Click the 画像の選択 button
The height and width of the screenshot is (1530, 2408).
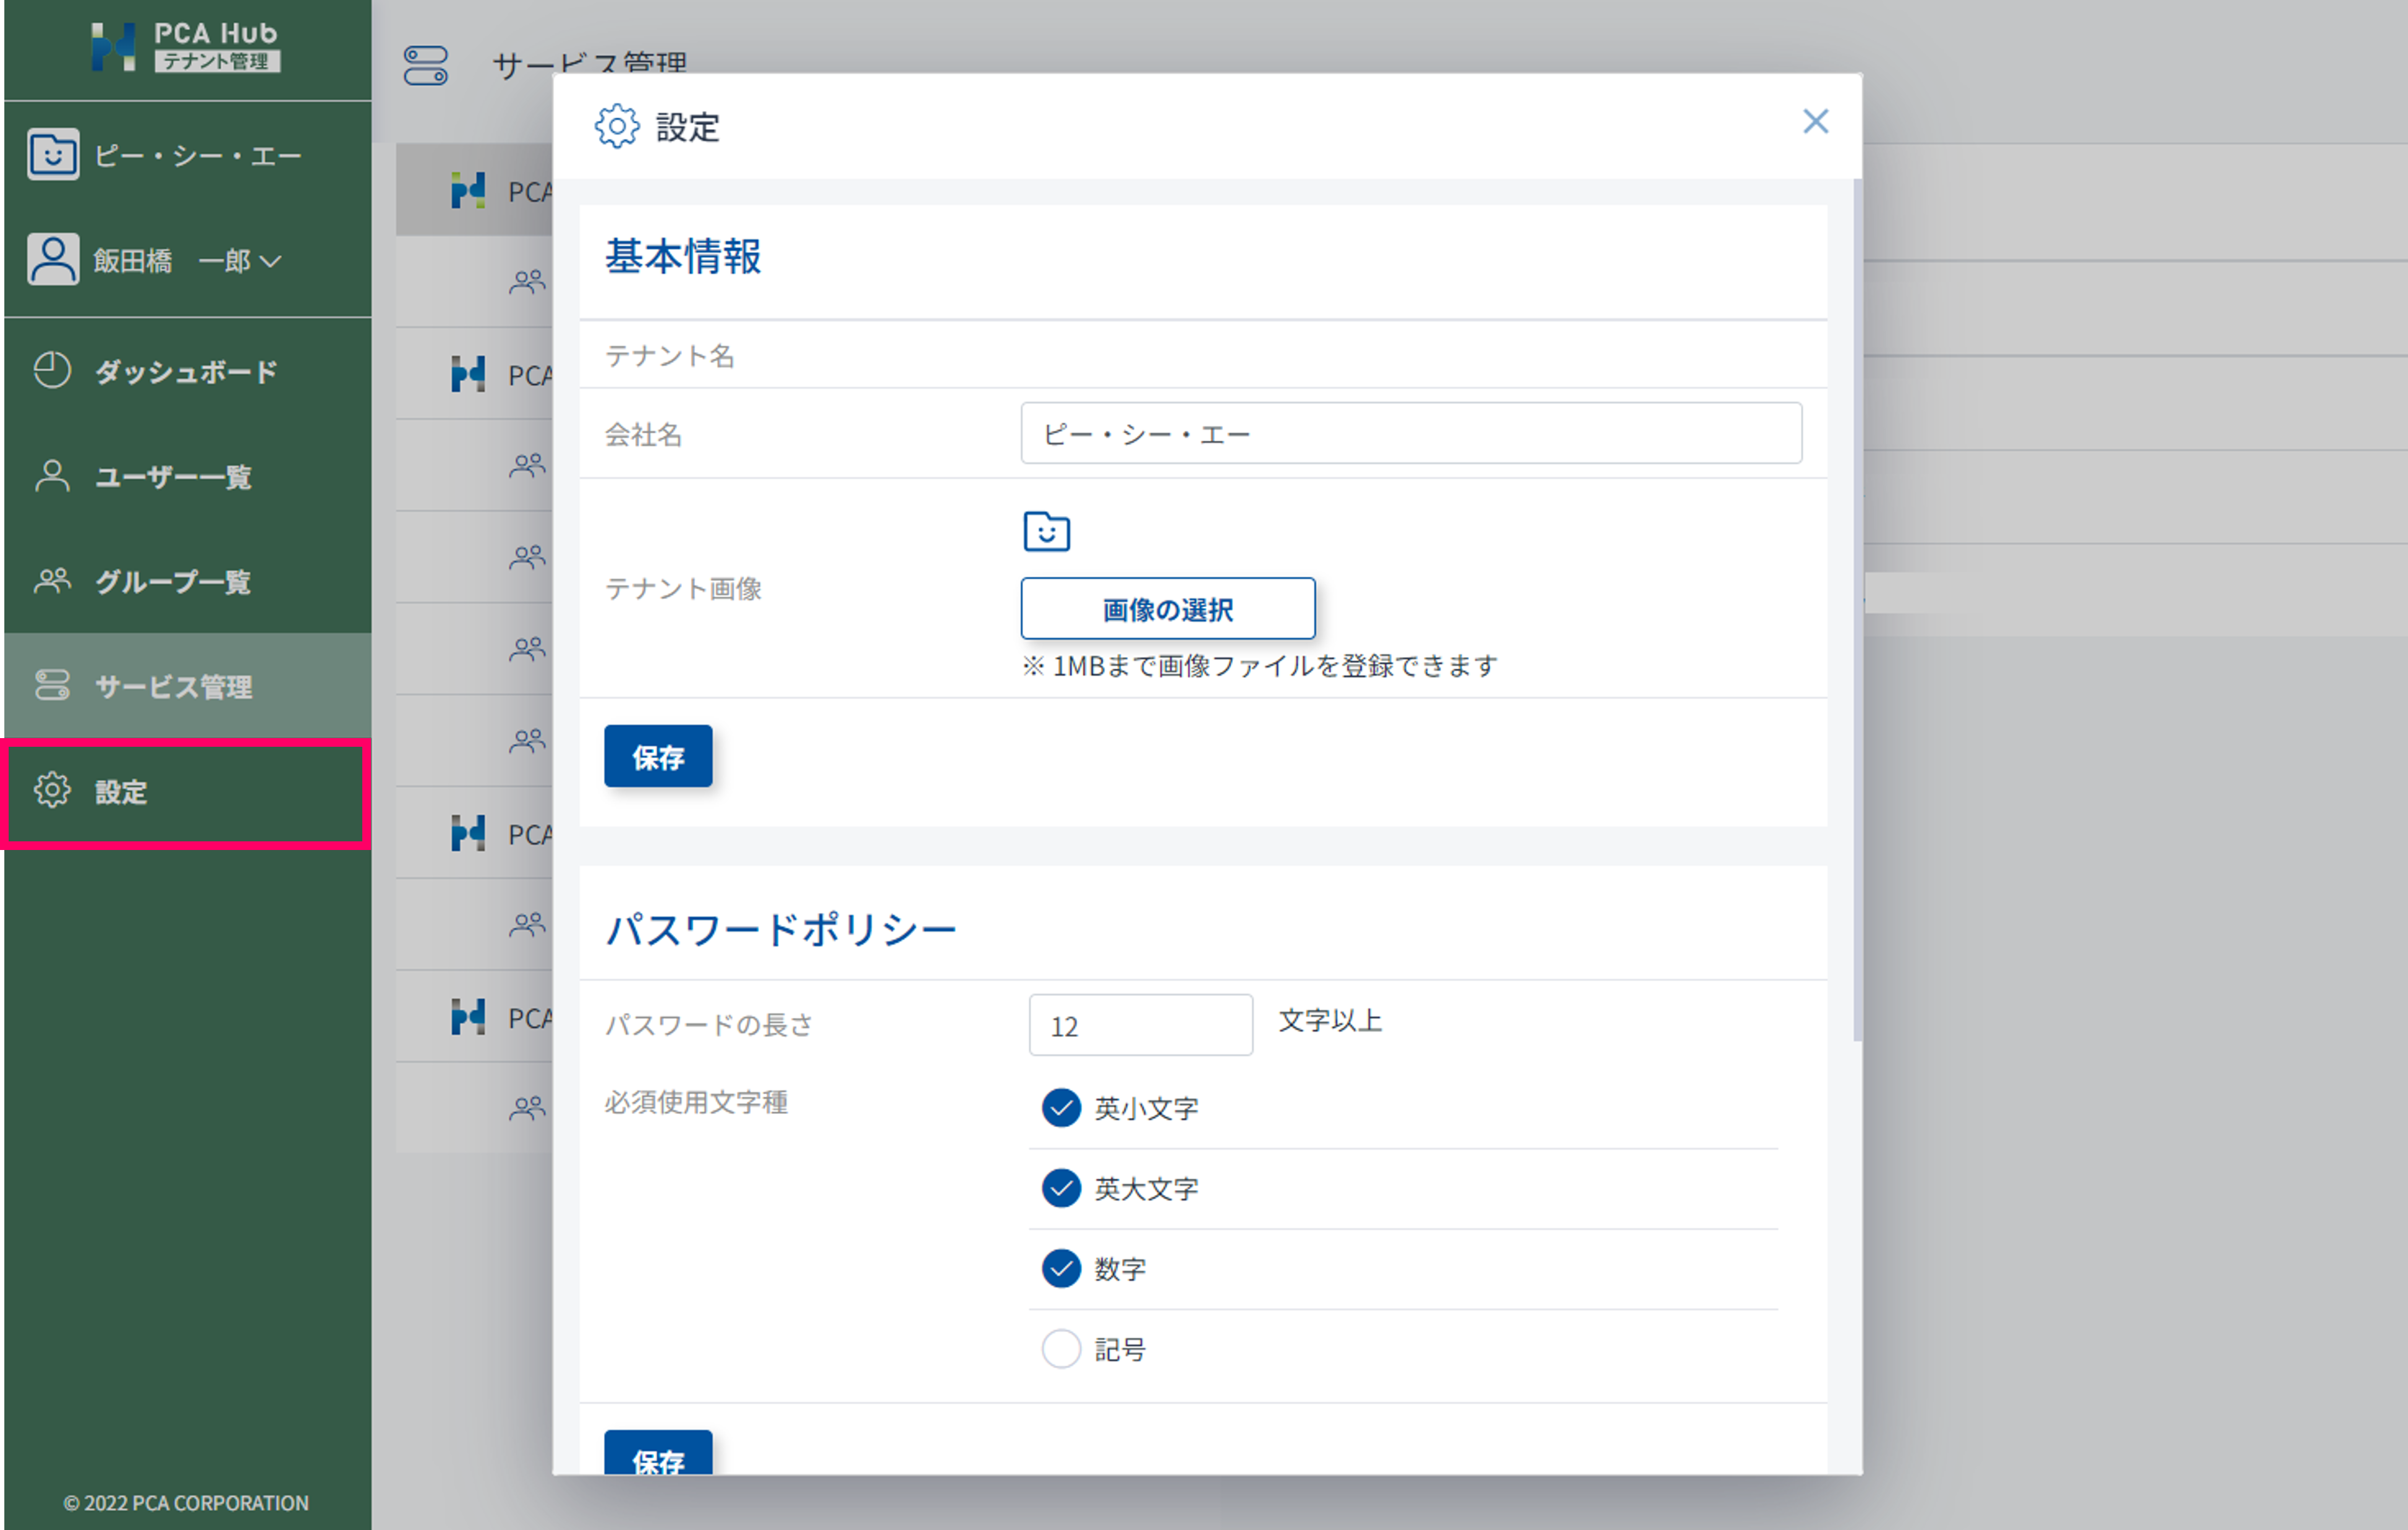point(1167,609)
